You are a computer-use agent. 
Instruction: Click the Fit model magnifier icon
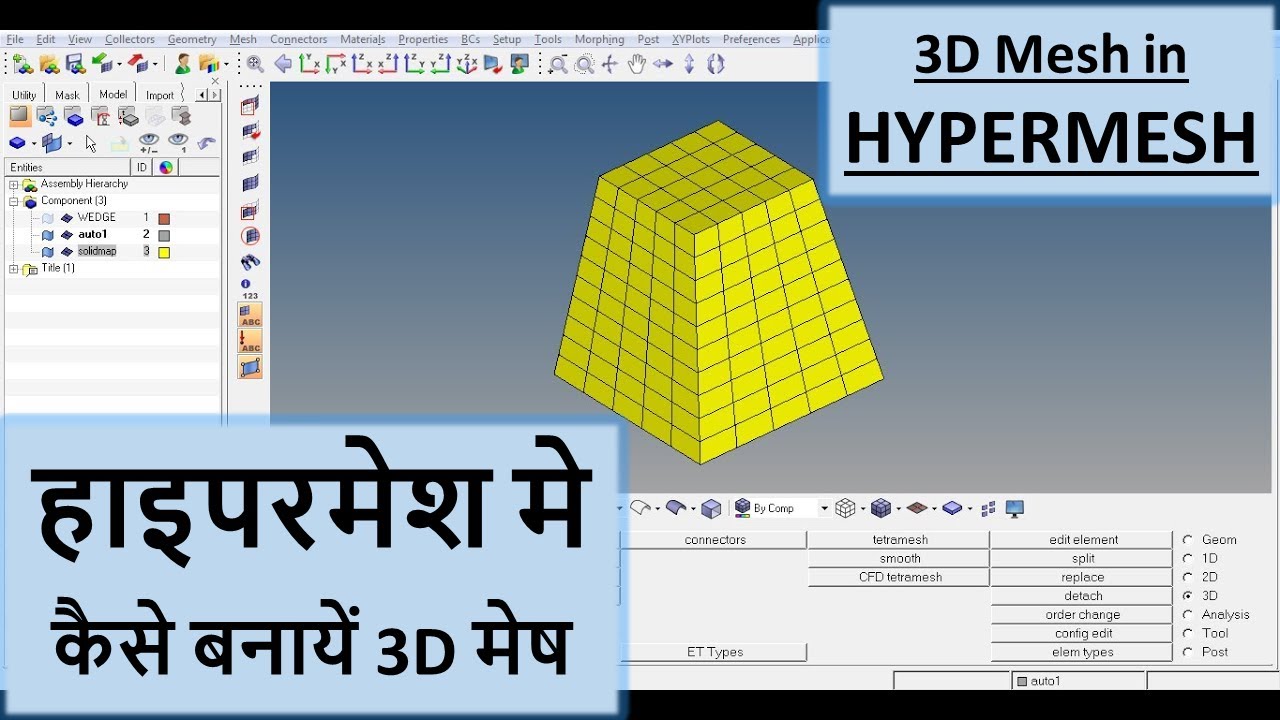[x=255, y=64]
